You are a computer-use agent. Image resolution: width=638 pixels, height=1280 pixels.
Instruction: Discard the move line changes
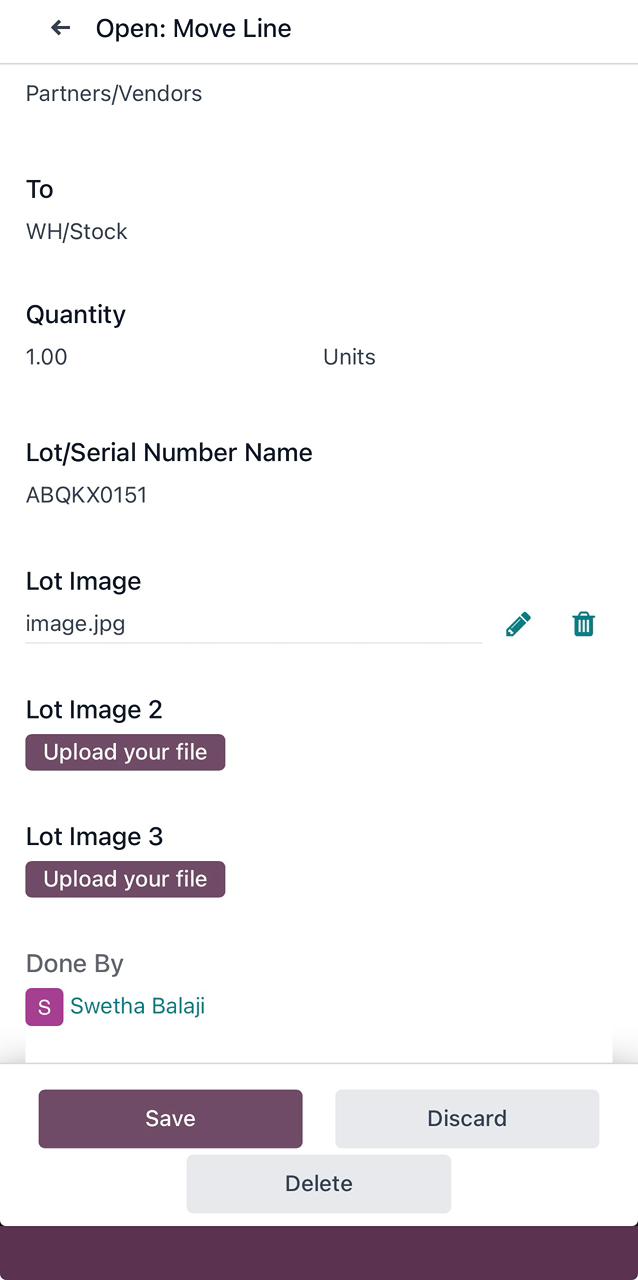[x=467, y=1118]
